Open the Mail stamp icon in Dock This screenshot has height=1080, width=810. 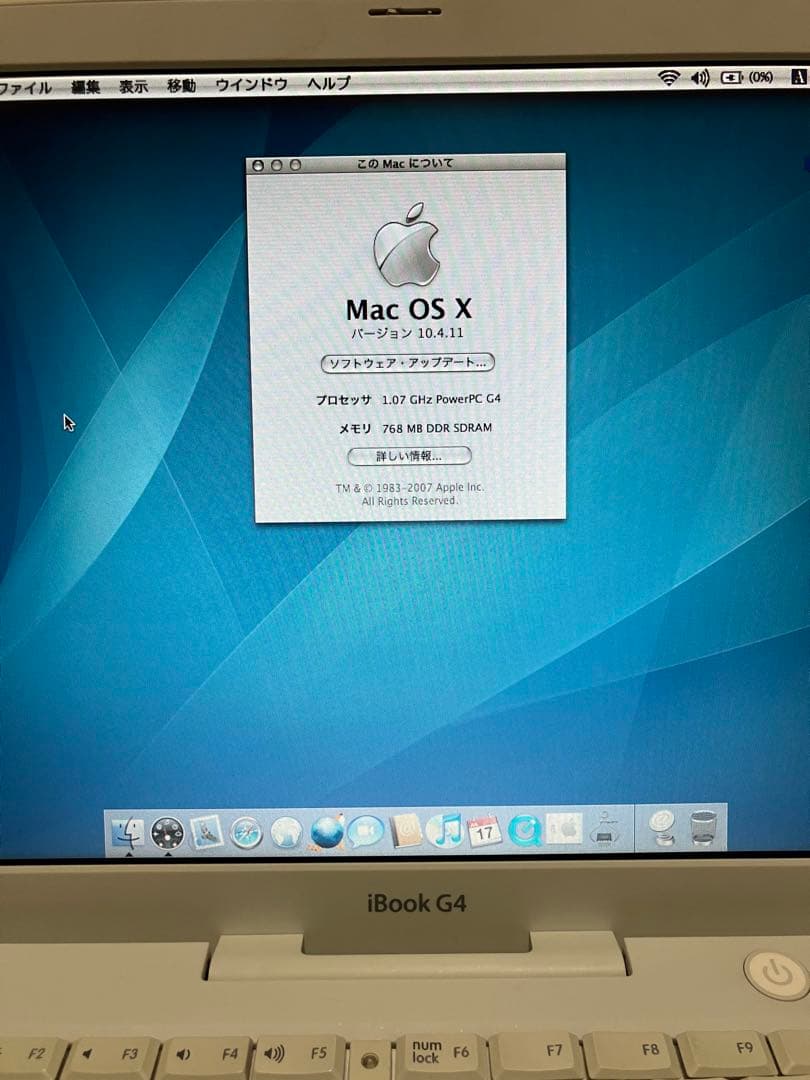(x=207, y=832)
